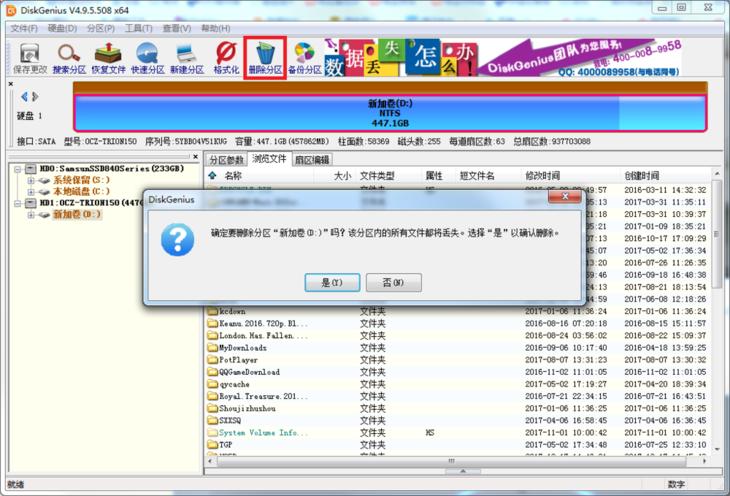Click the vertical scrollbar down arrow
Screen dimensions: 730x496
click(717, 449)
